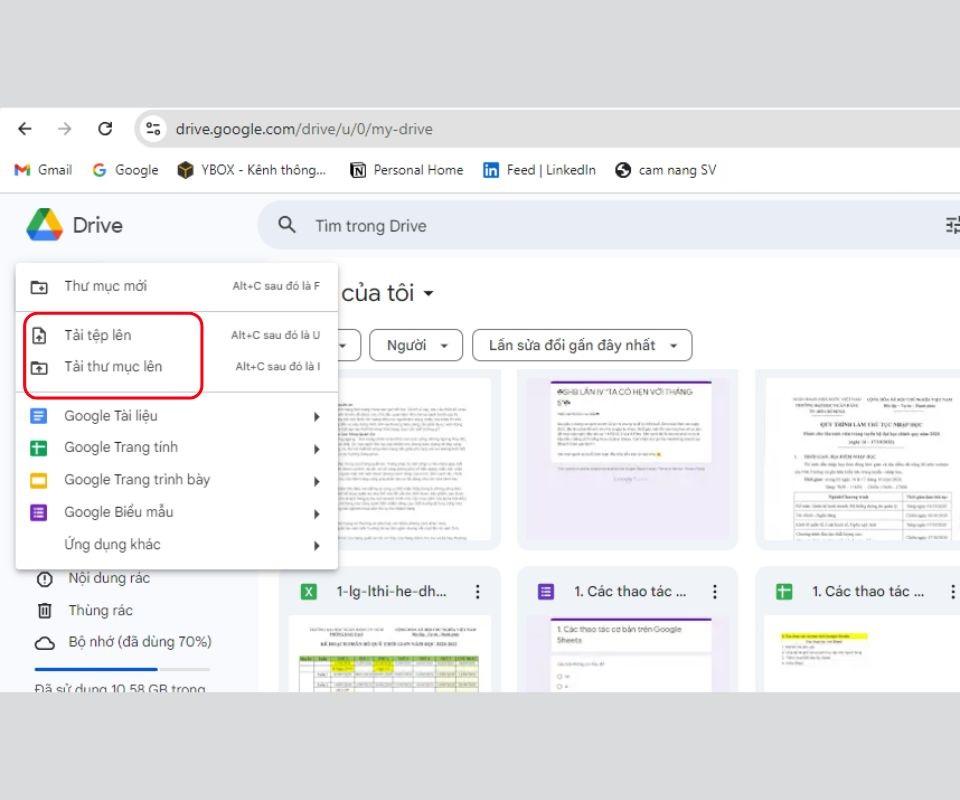Viewport: 960px width, 800px height.
Task: Go back using the browser back arrow
Action: click(x=25, y=129)
